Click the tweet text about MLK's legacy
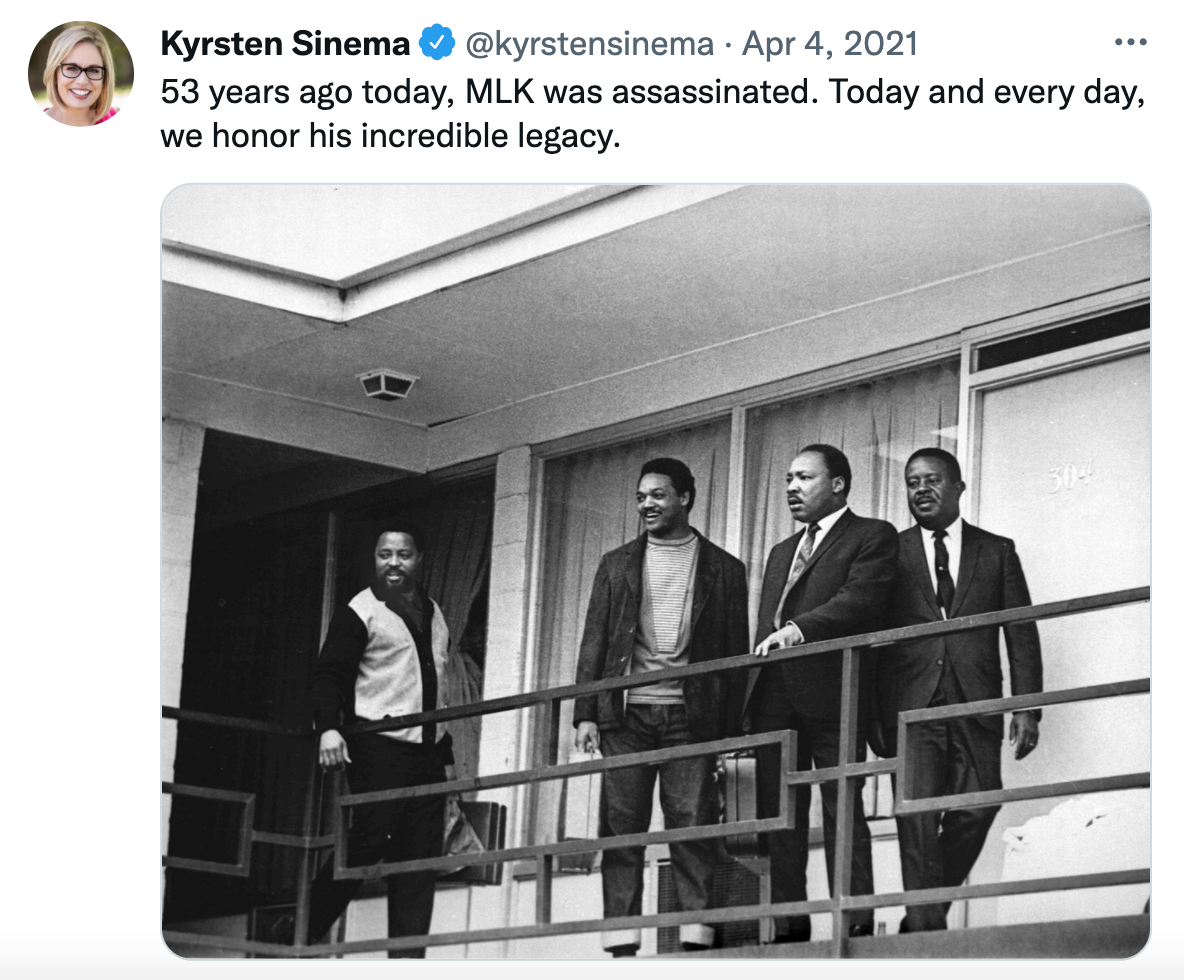The image size is (1184, 980). (x=653, y=114)
